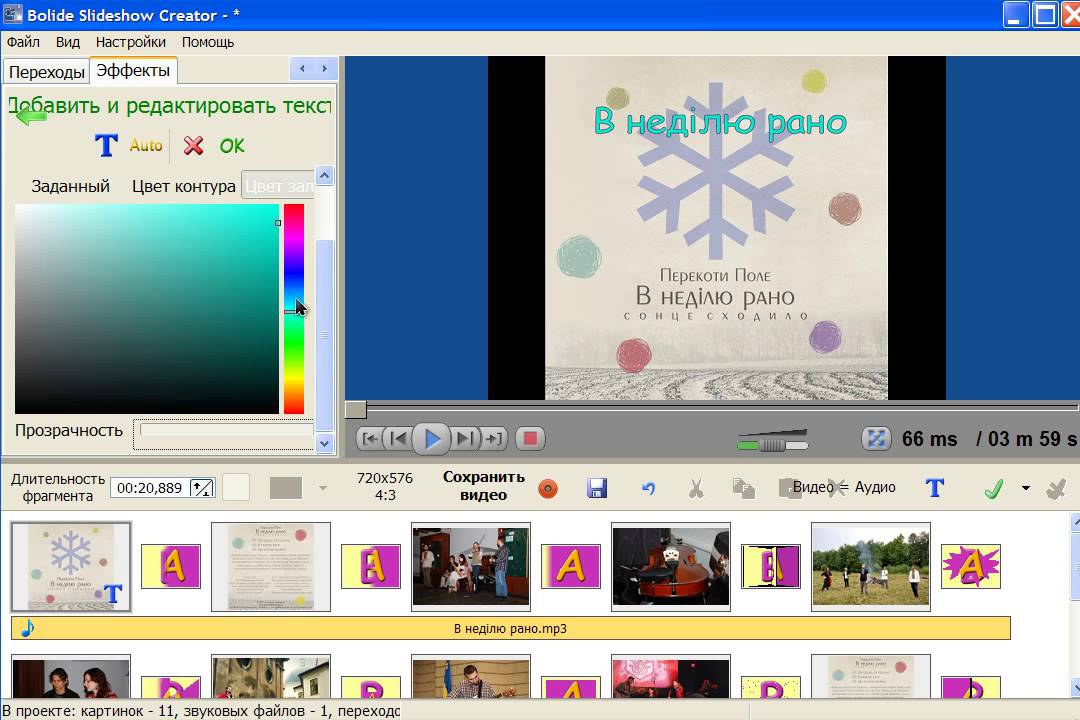Click first transition icon after snowflake slide
1080x720 pixels.
click(171, 566)
